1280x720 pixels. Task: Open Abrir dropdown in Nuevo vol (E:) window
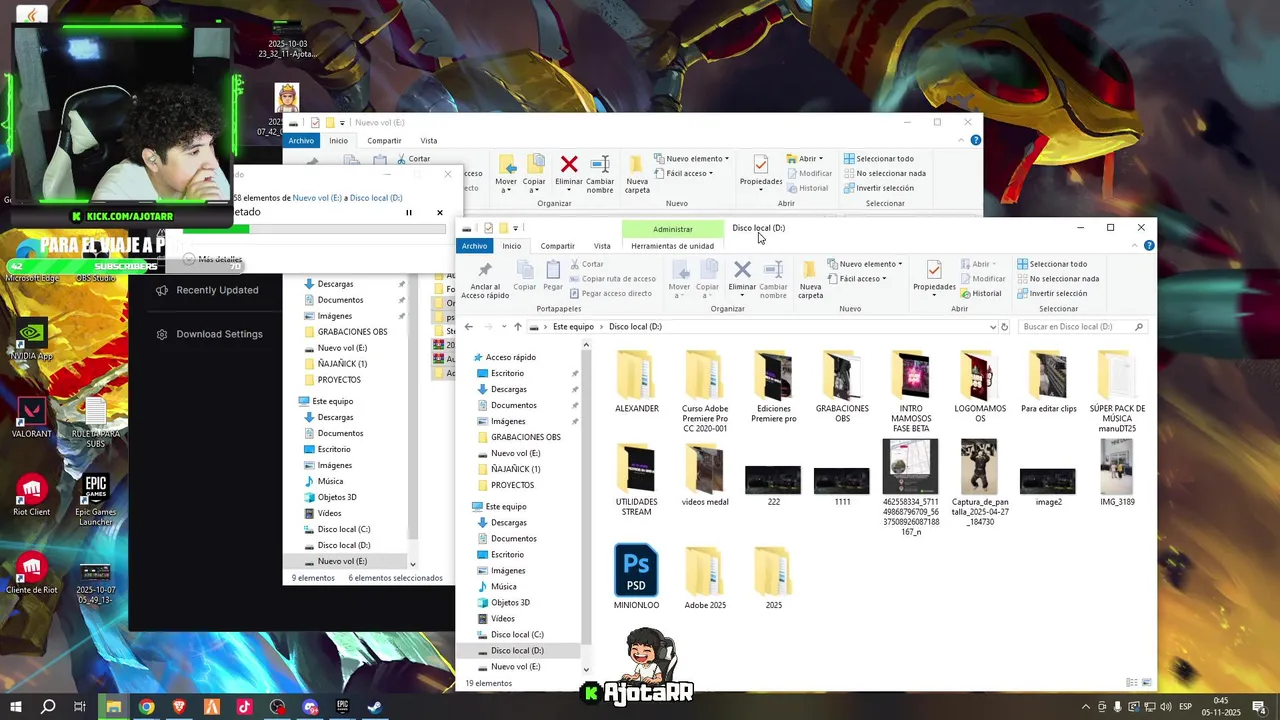tap(807, 158)
